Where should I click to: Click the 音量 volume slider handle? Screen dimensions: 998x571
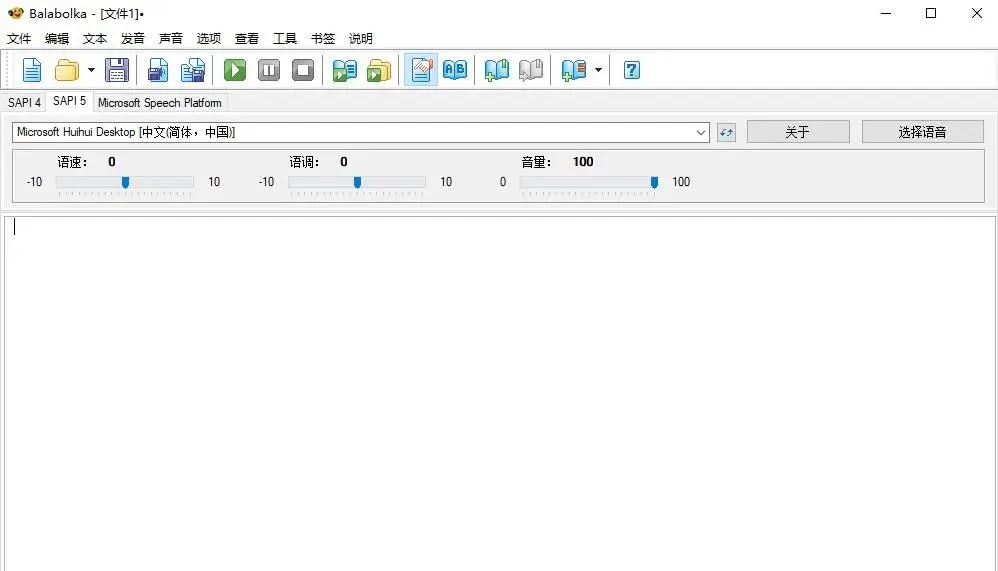(654, 183)
